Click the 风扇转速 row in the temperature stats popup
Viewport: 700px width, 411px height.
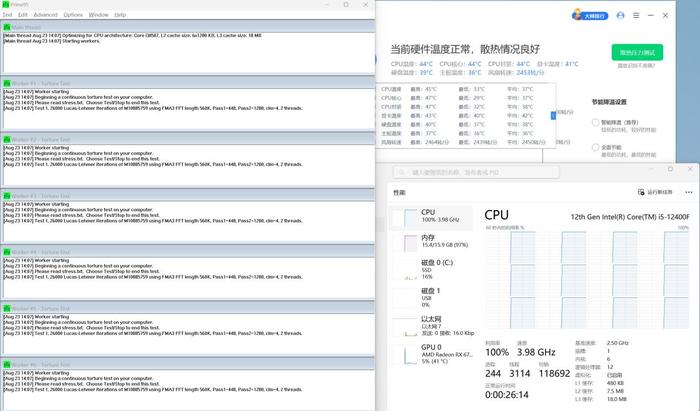coord(464,142)
